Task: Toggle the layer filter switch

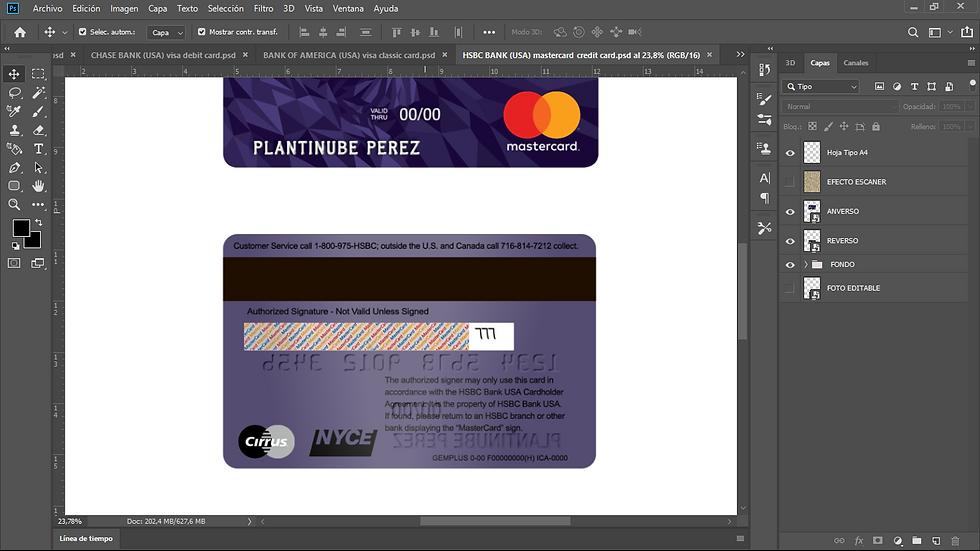Action: click(972, 84)
